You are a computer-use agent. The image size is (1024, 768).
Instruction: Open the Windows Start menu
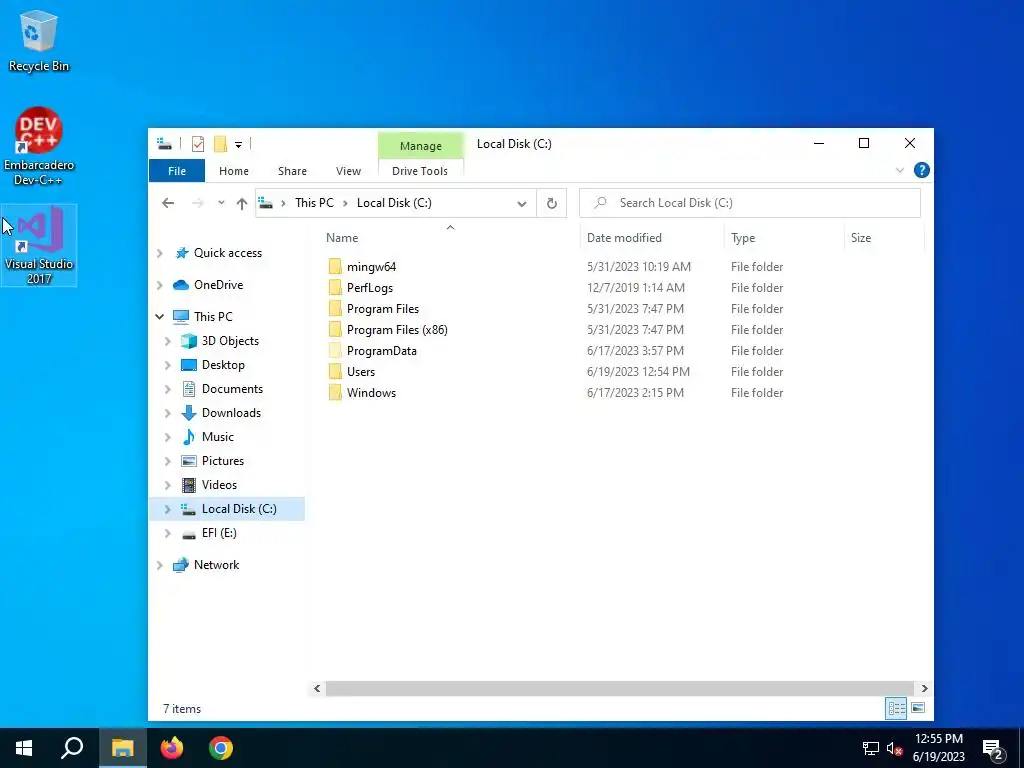point(24,748)
